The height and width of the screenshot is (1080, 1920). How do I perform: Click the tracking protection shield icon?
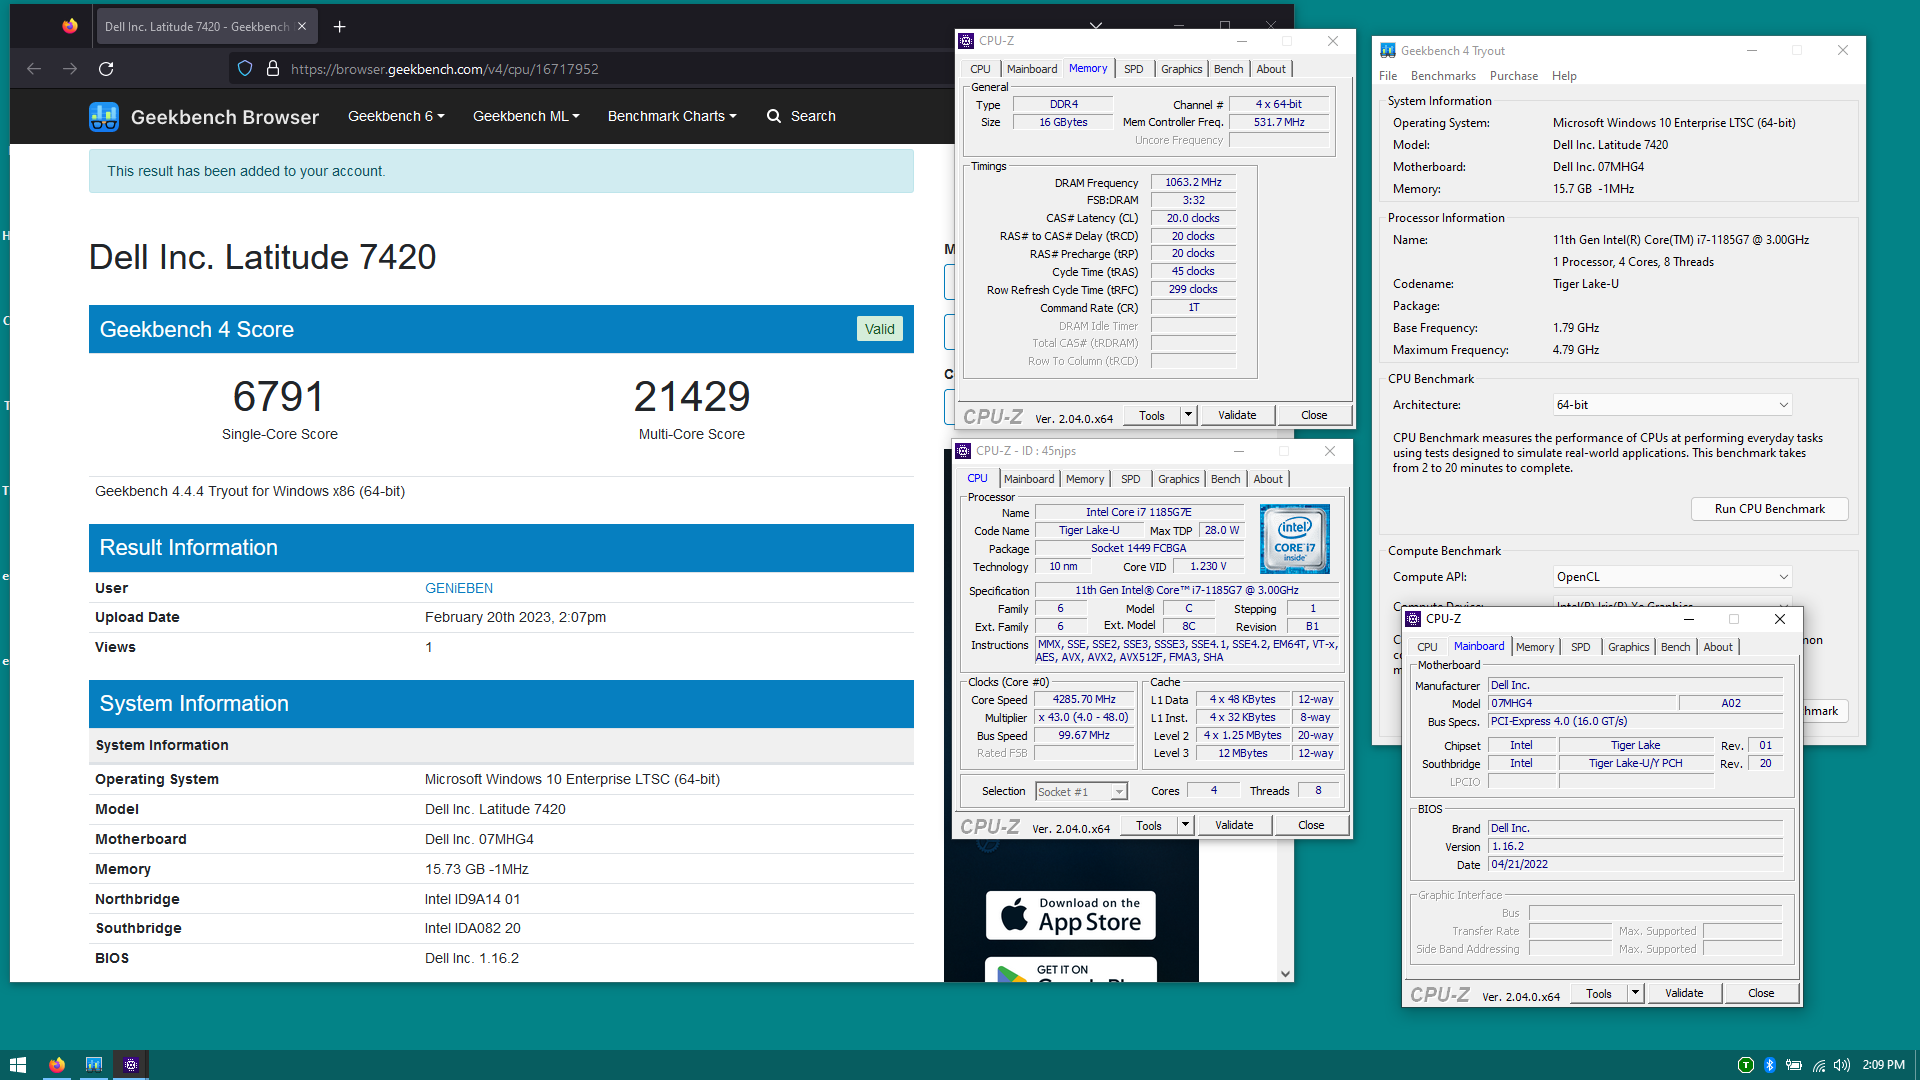click(x=245, y=69)
